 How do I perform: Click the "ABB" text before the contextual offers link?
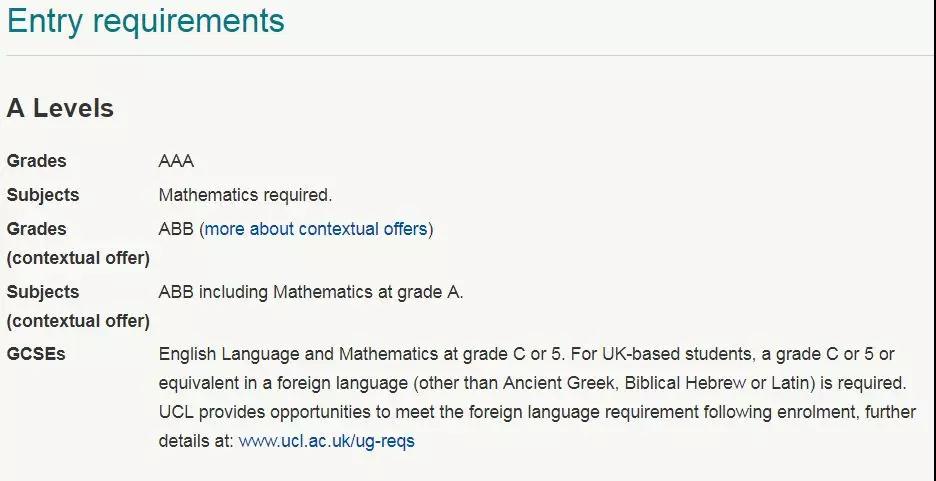click(176, 229)
